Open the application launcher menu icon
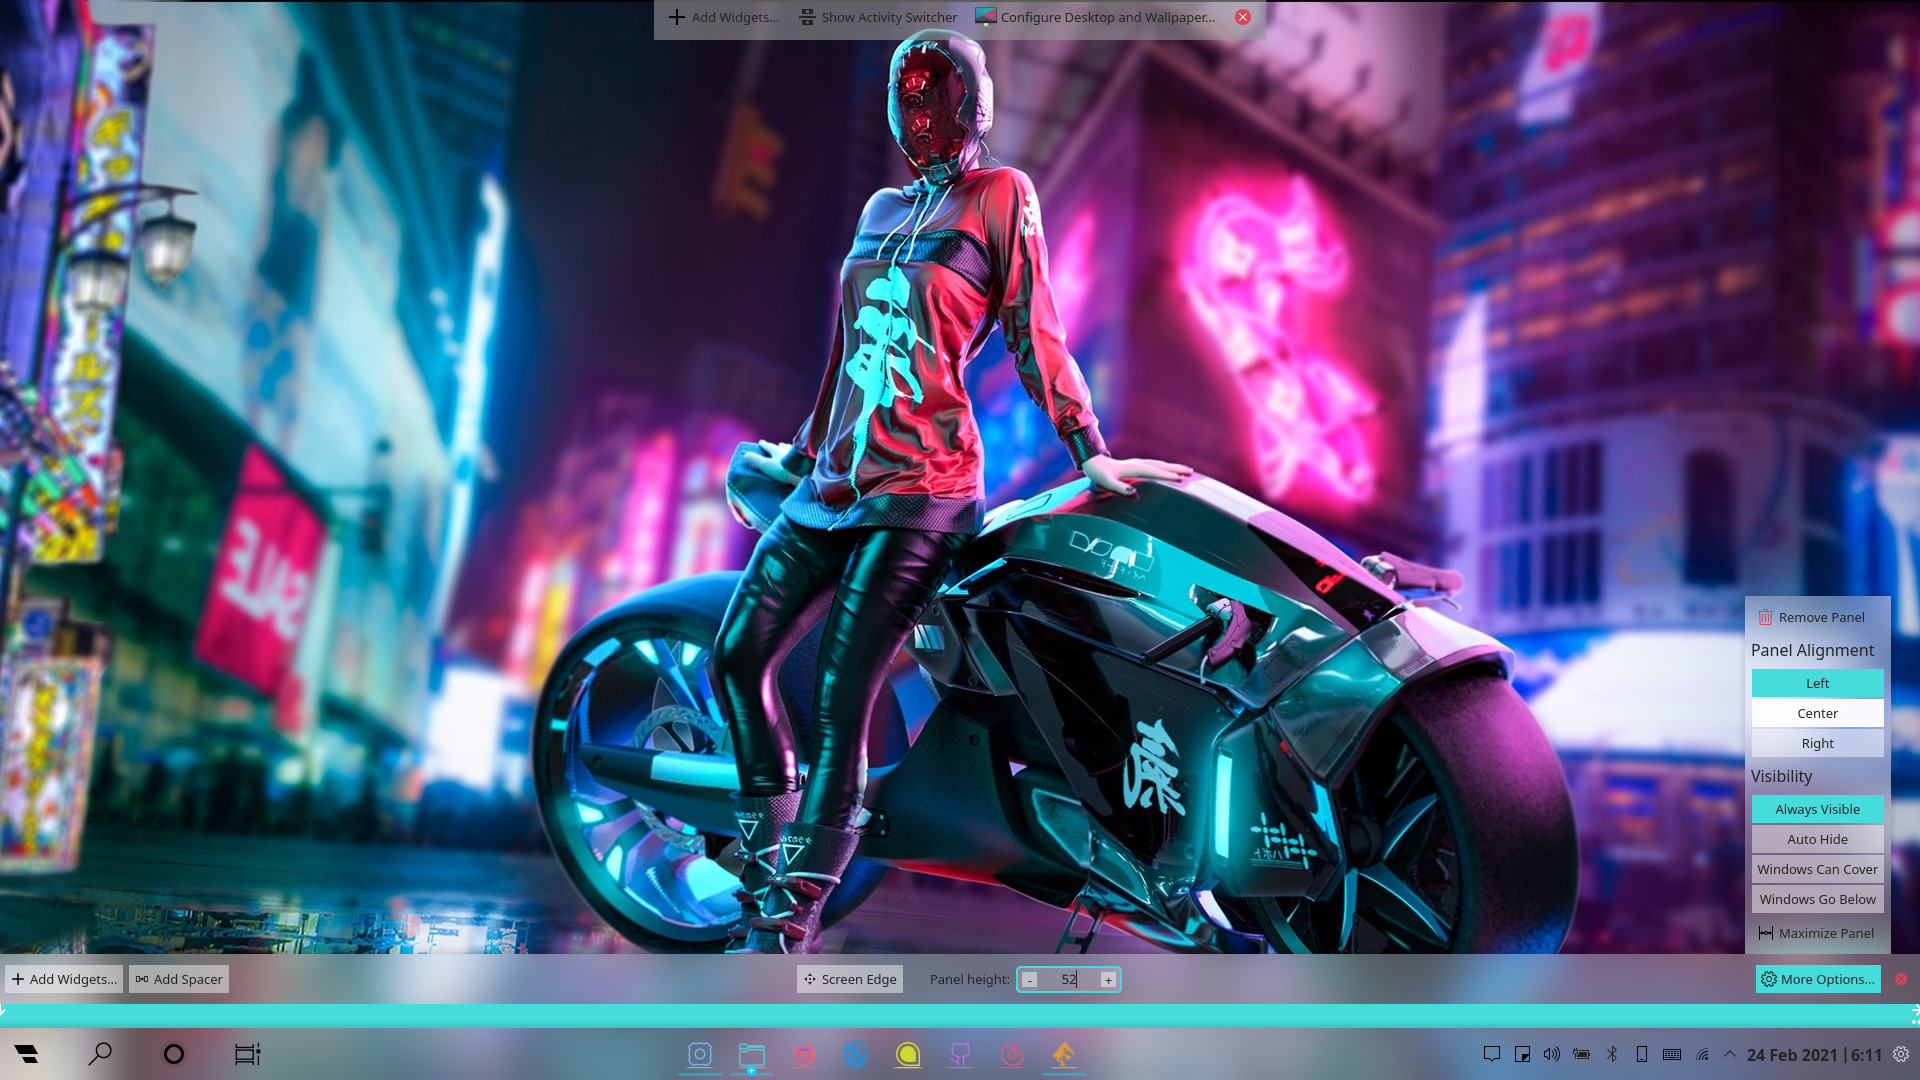 (x=27, y=1054)
